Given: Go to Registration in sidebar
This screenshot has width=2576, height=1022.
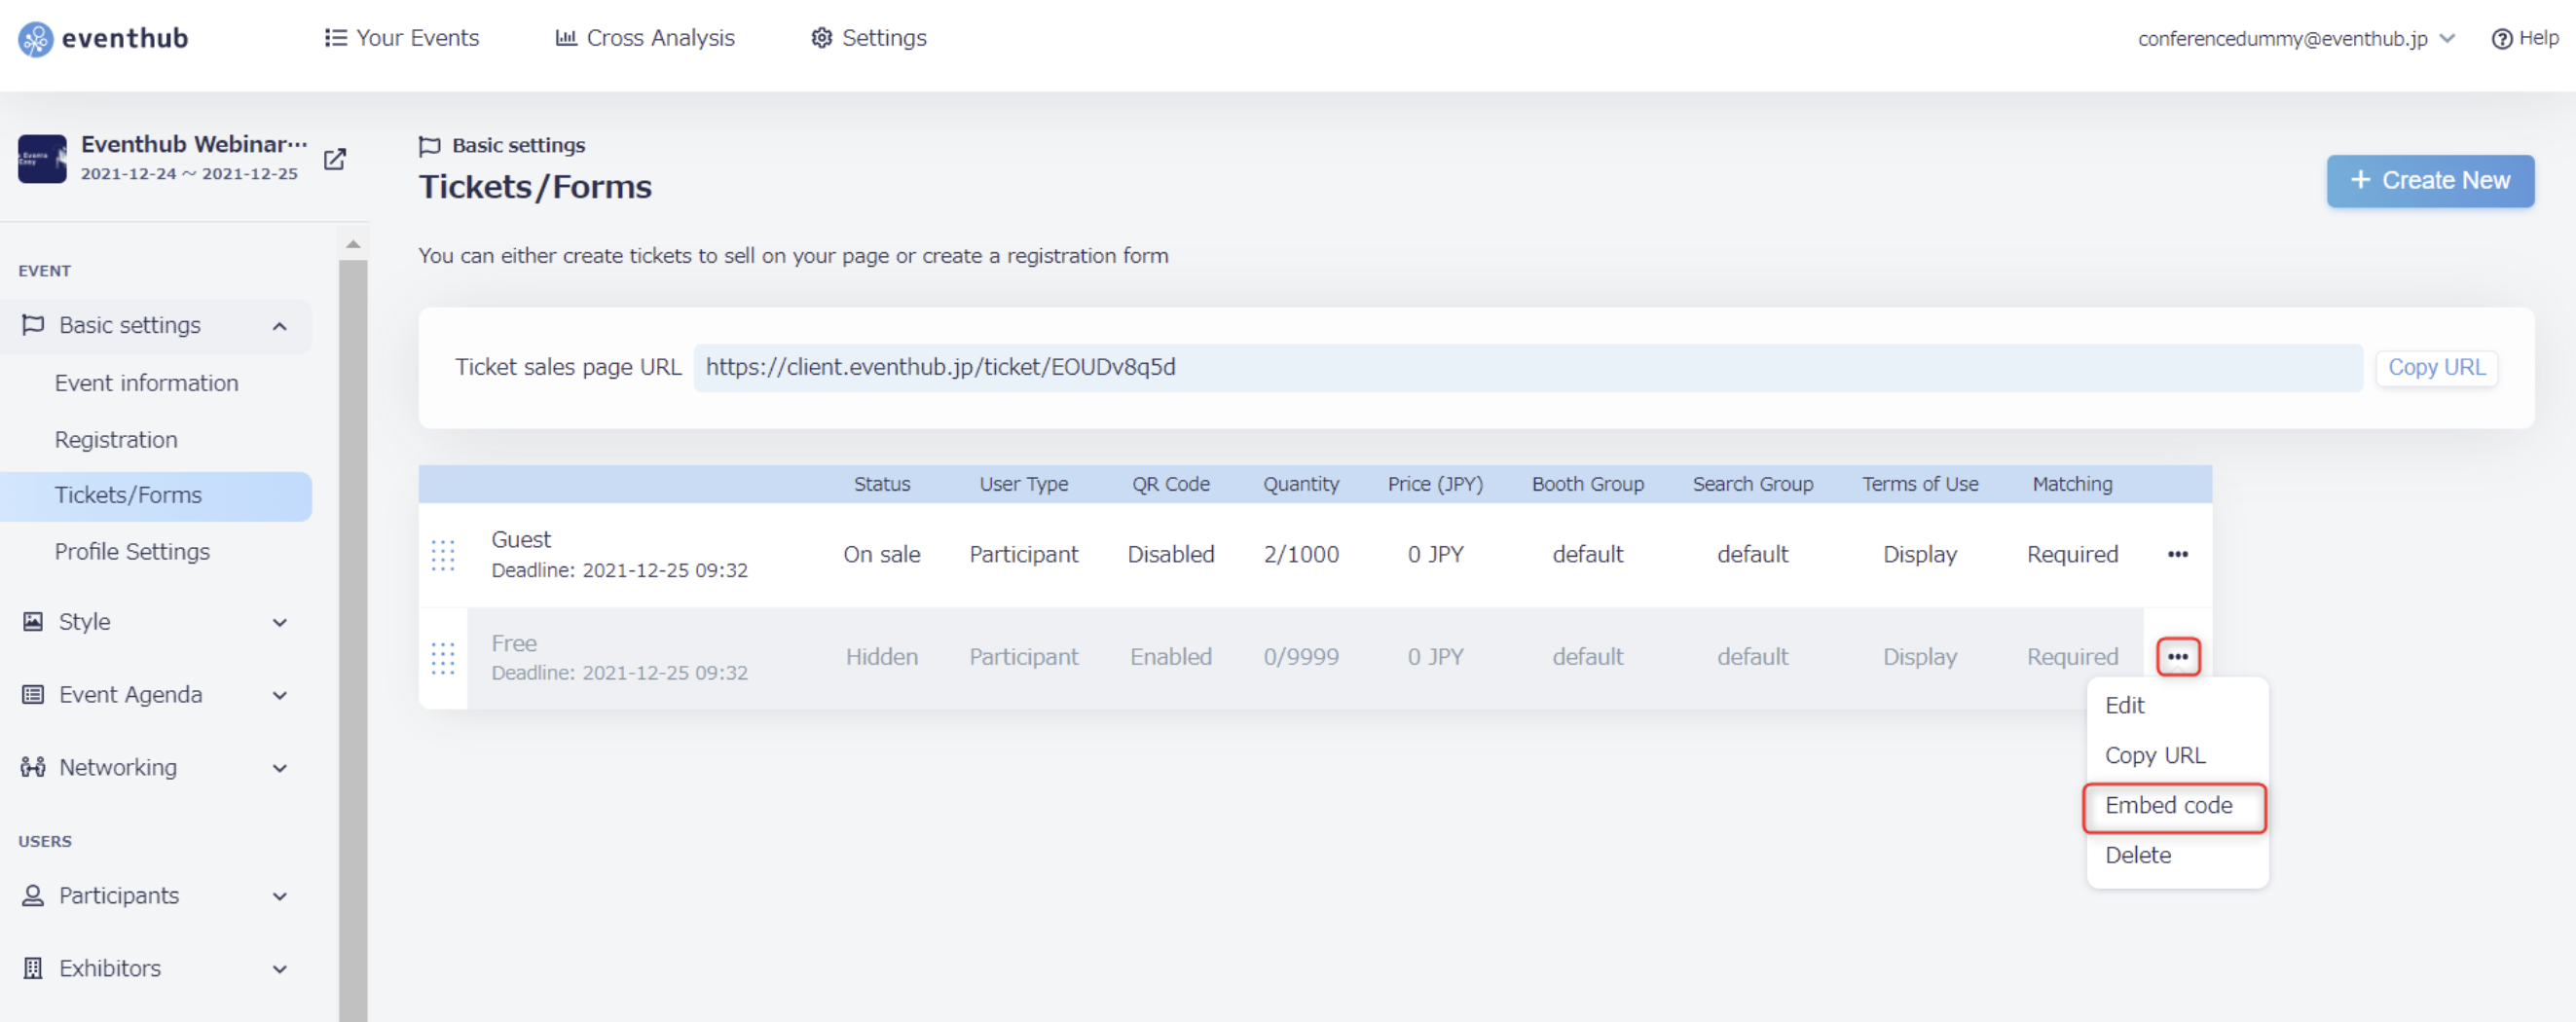Looking at the screenshot, I should (116, 440).
